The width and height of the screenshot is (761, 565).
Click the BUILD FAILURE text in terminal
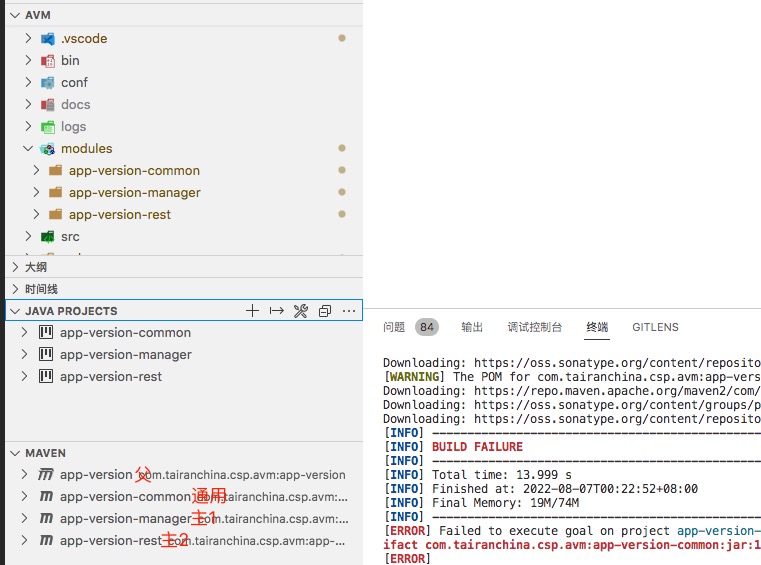click(477, 447)
